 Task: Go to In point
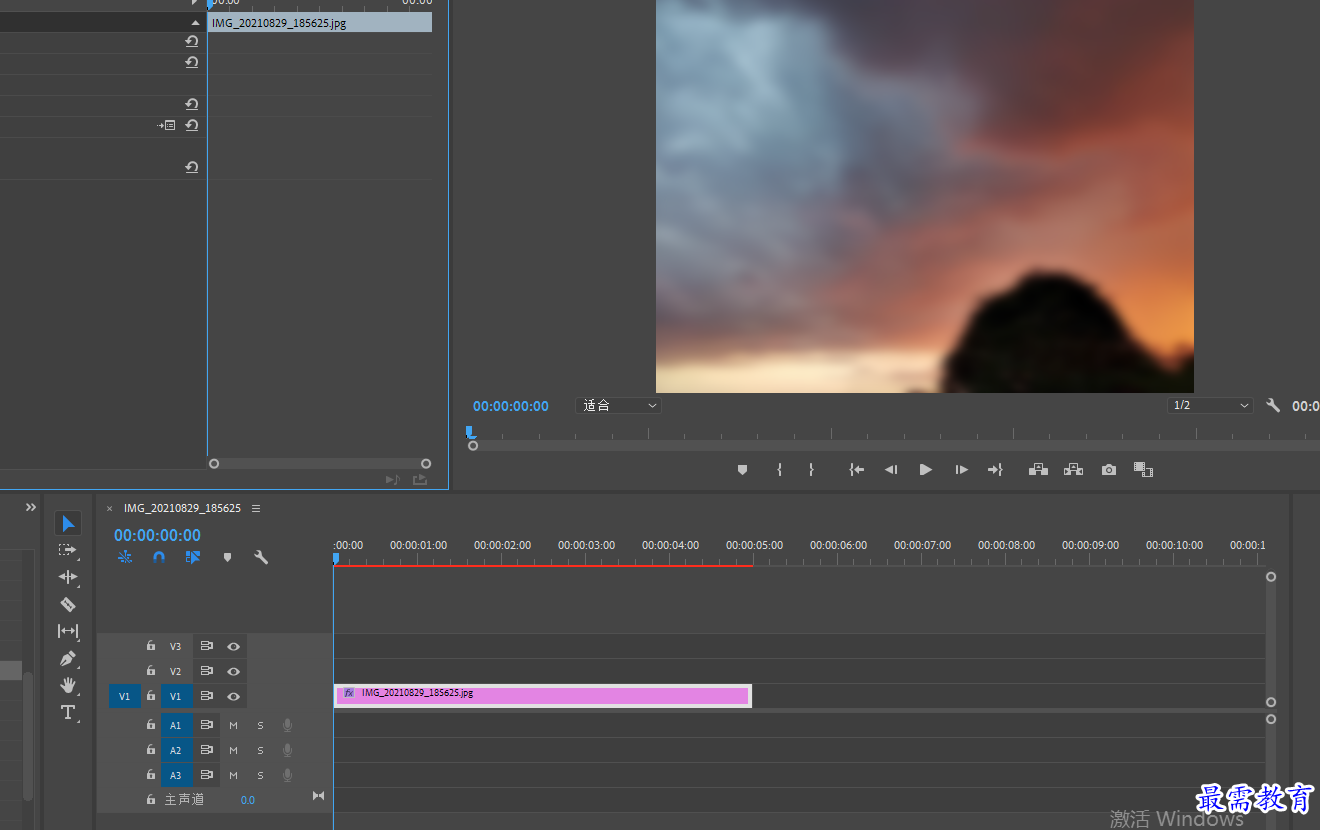pyautogui.click(x=857, y=469)
